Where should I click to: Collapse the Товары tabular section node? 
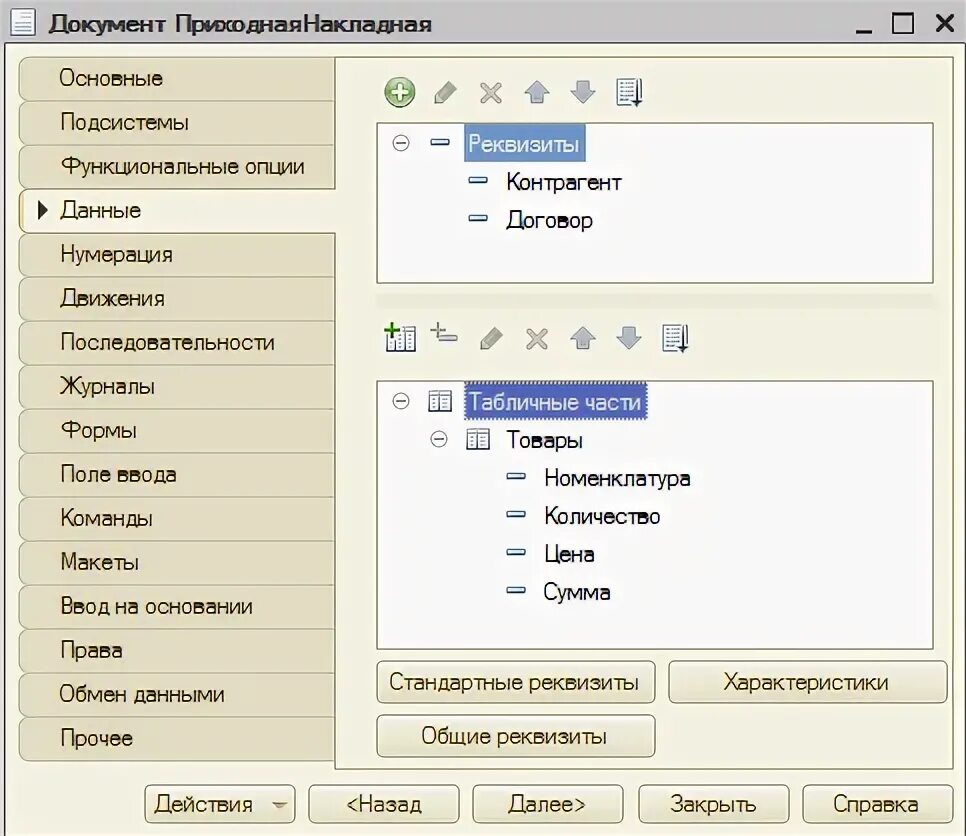(439, 439)
